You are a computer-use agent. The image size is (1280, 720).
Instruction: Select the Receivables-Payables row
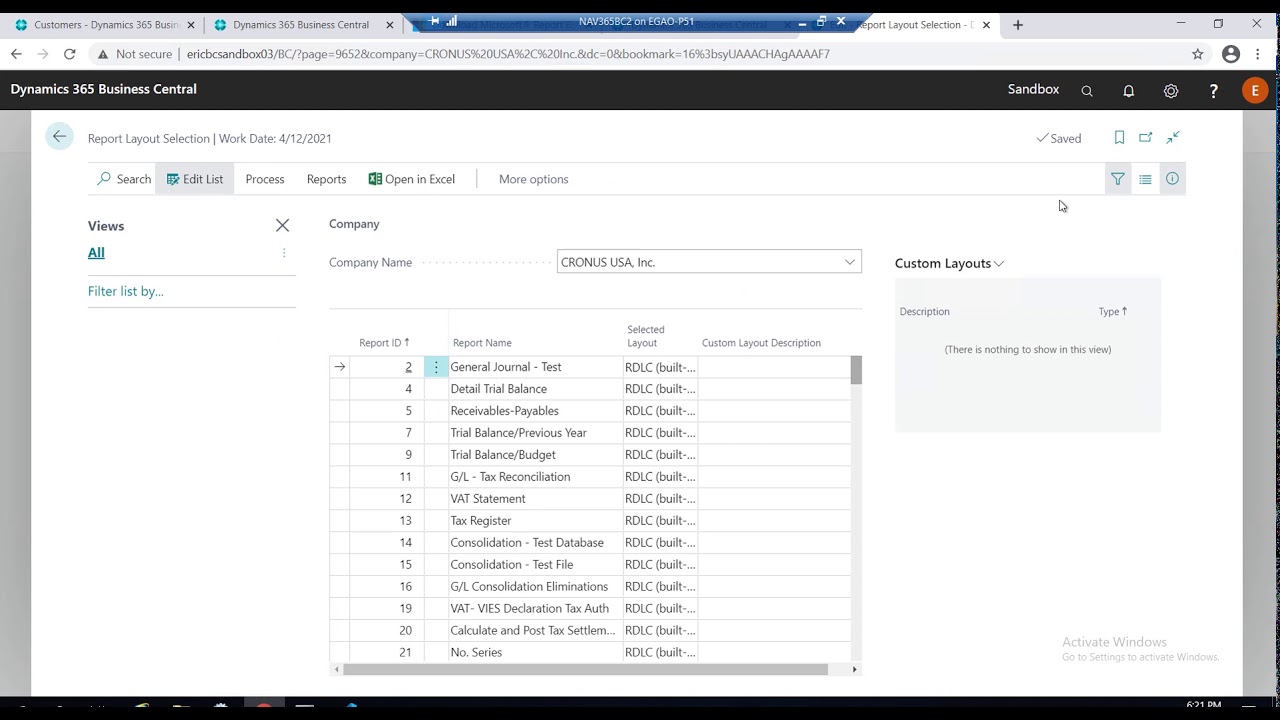tap(590, 411)
